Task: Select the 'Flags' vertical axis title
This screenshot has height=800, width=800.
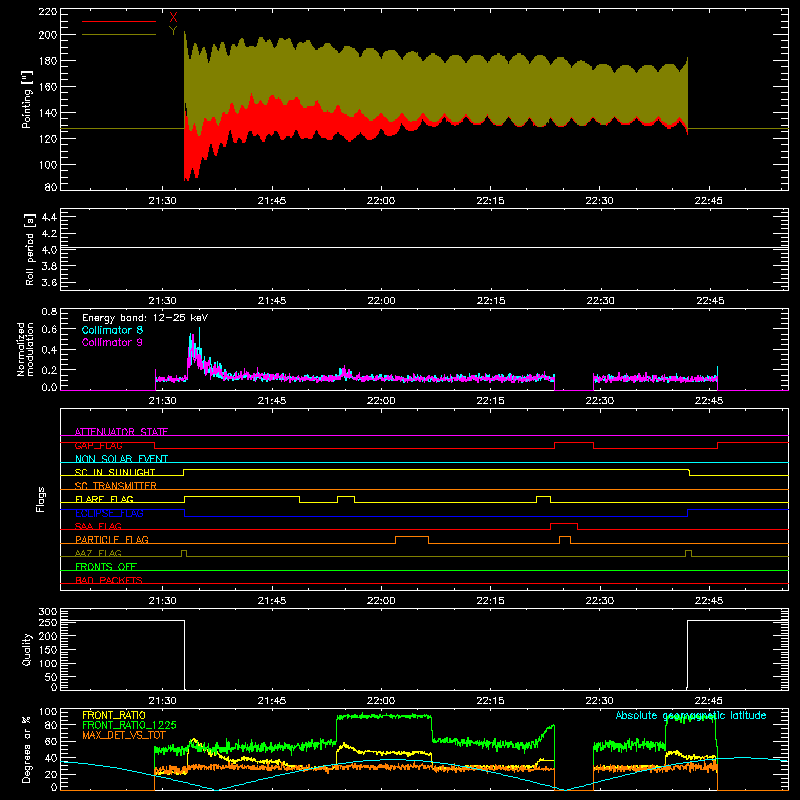Action: tap(40, 499)
